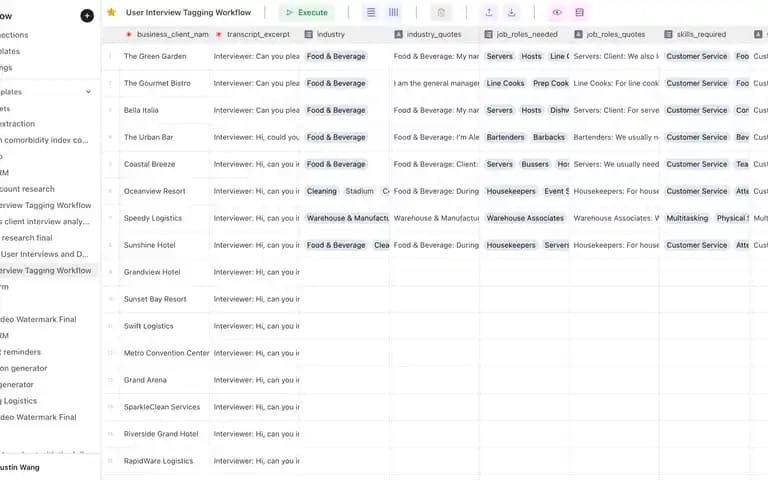Click red required marker on business_client_nam
The height and width of the screenshot is (480, 768).
point(129,34)
